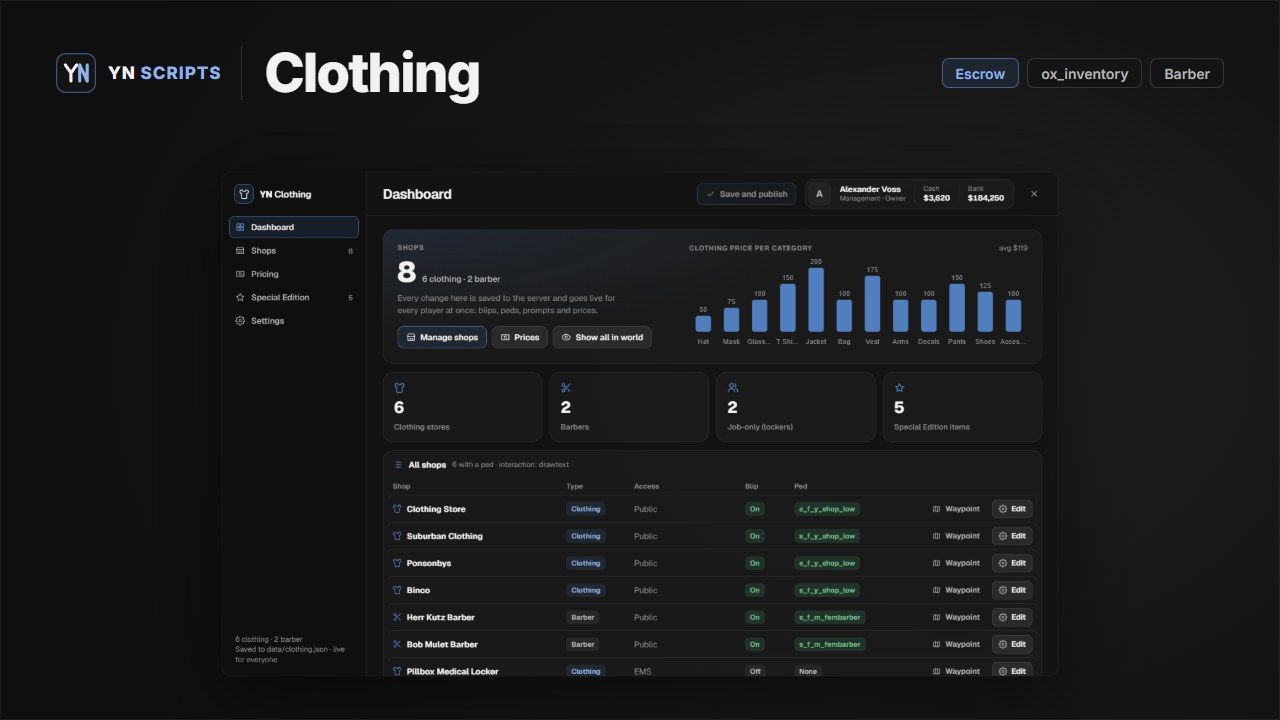1280x720 pixels.
Task: Click Alexander Voss's avatar letter A
Action: pyautogui.click(x=820, y=194)
